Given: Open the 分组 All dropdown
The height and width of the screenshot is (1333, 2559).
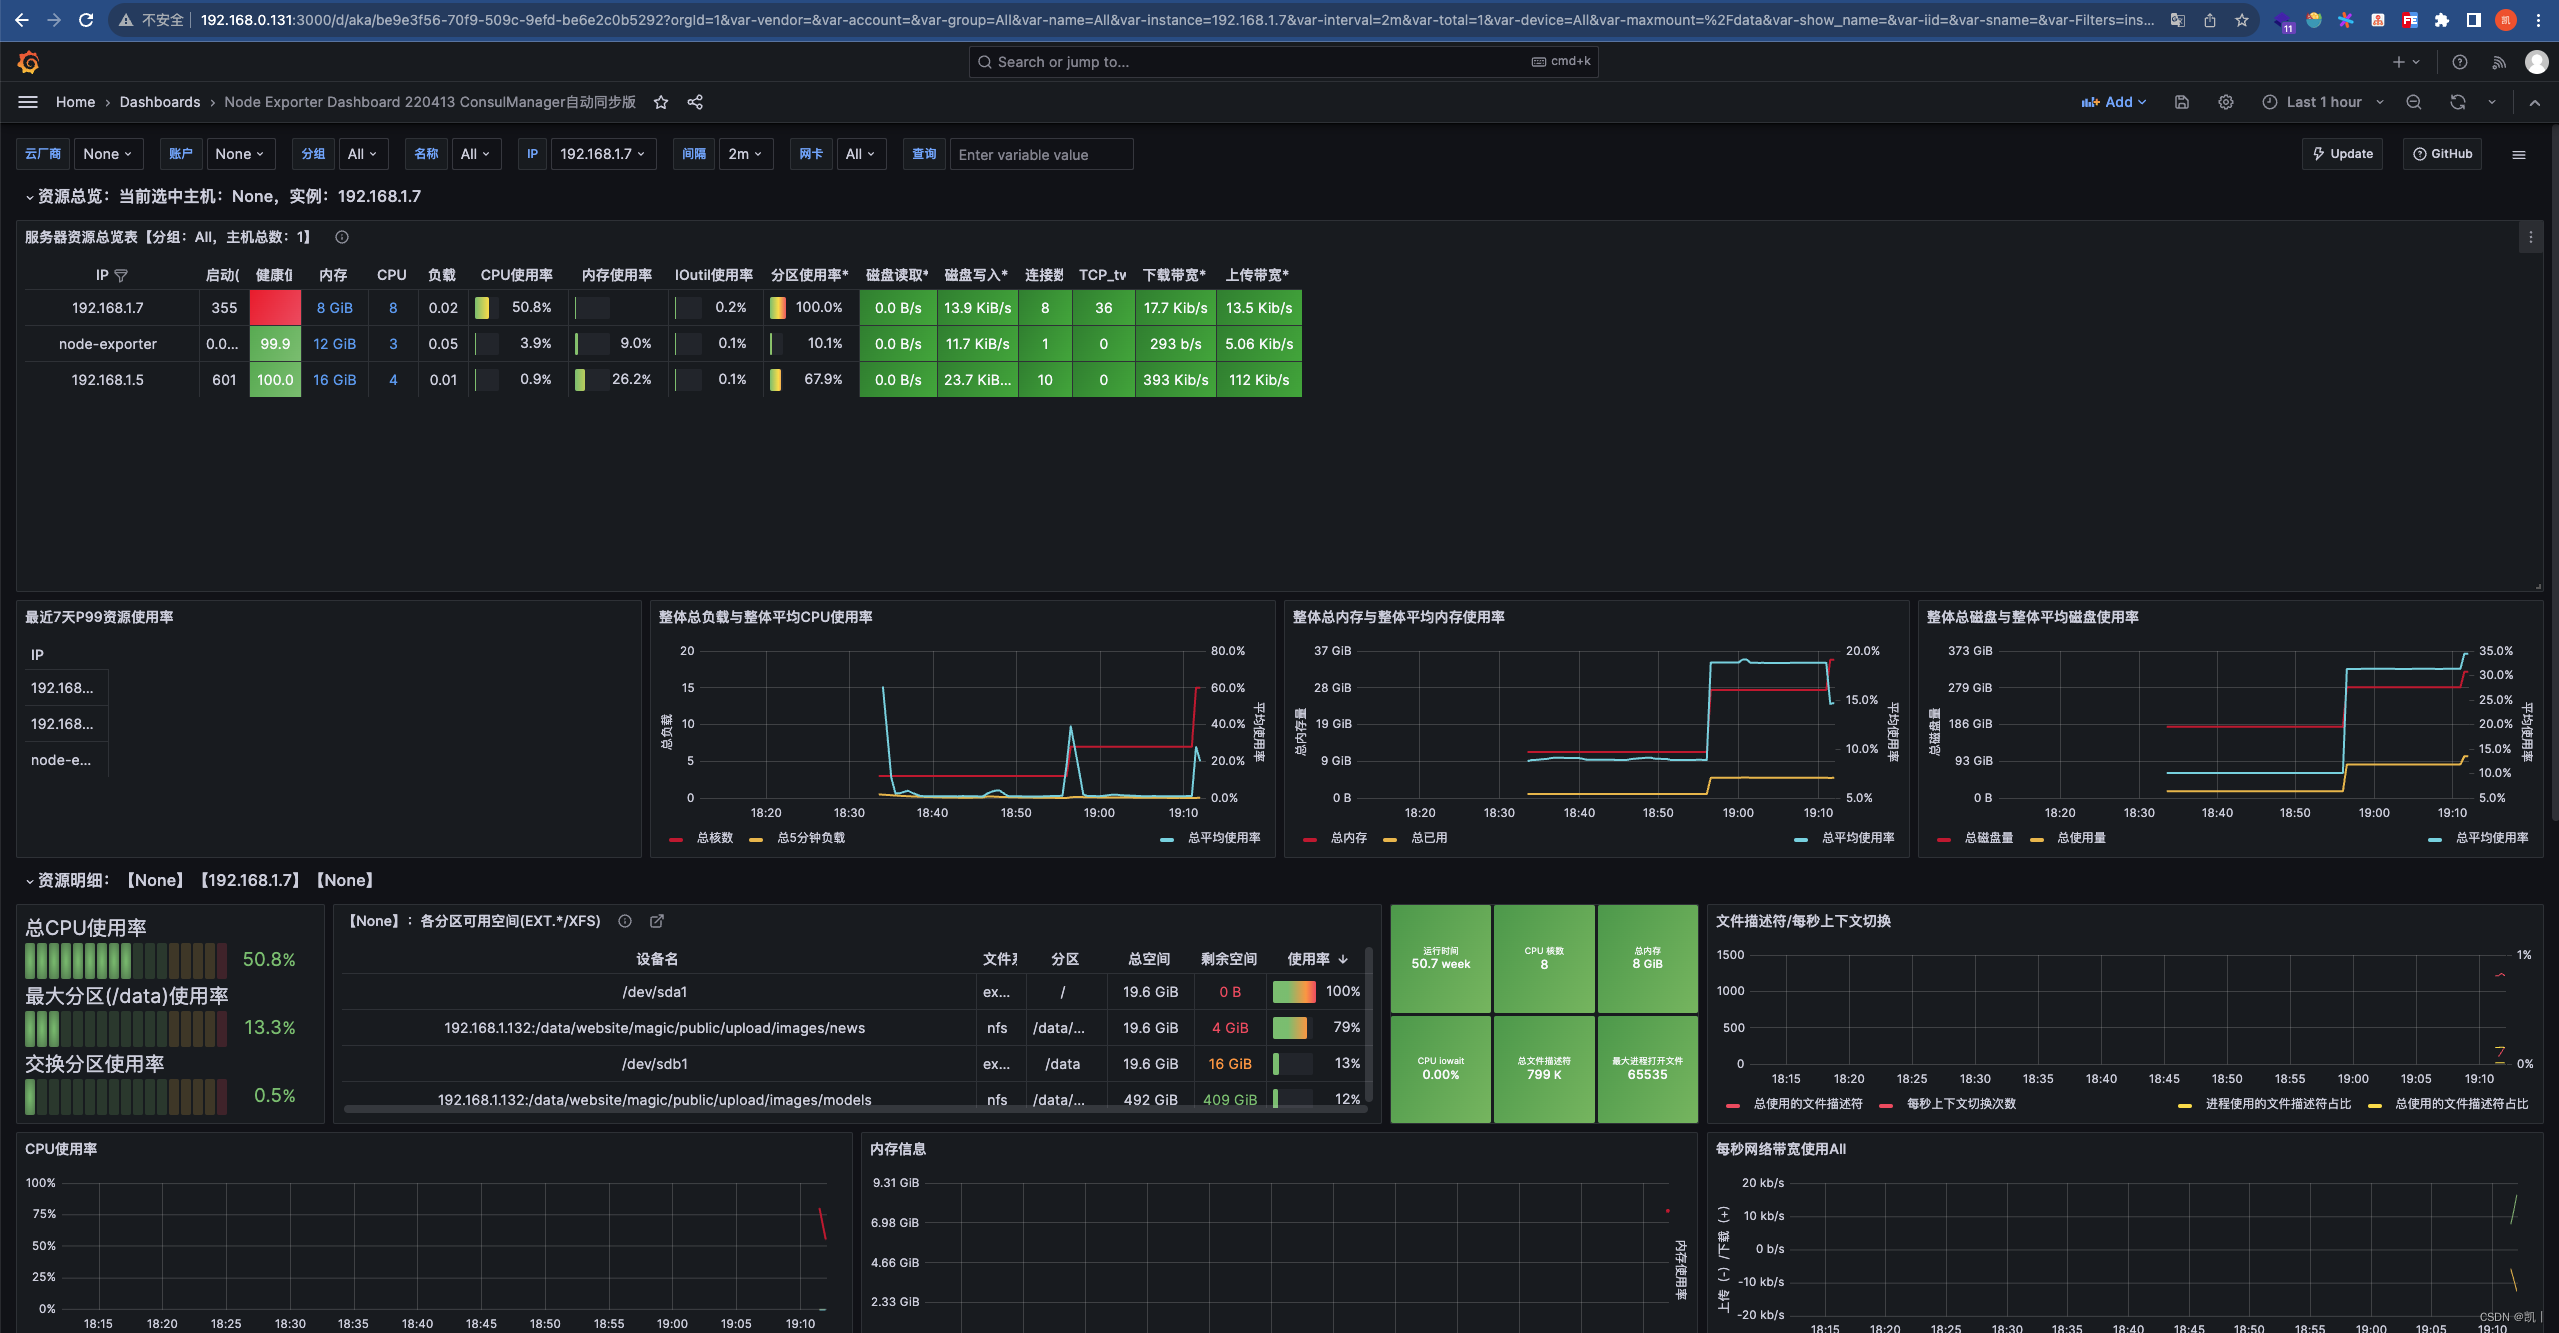Looking at the screenshot, I should [362, 154].
